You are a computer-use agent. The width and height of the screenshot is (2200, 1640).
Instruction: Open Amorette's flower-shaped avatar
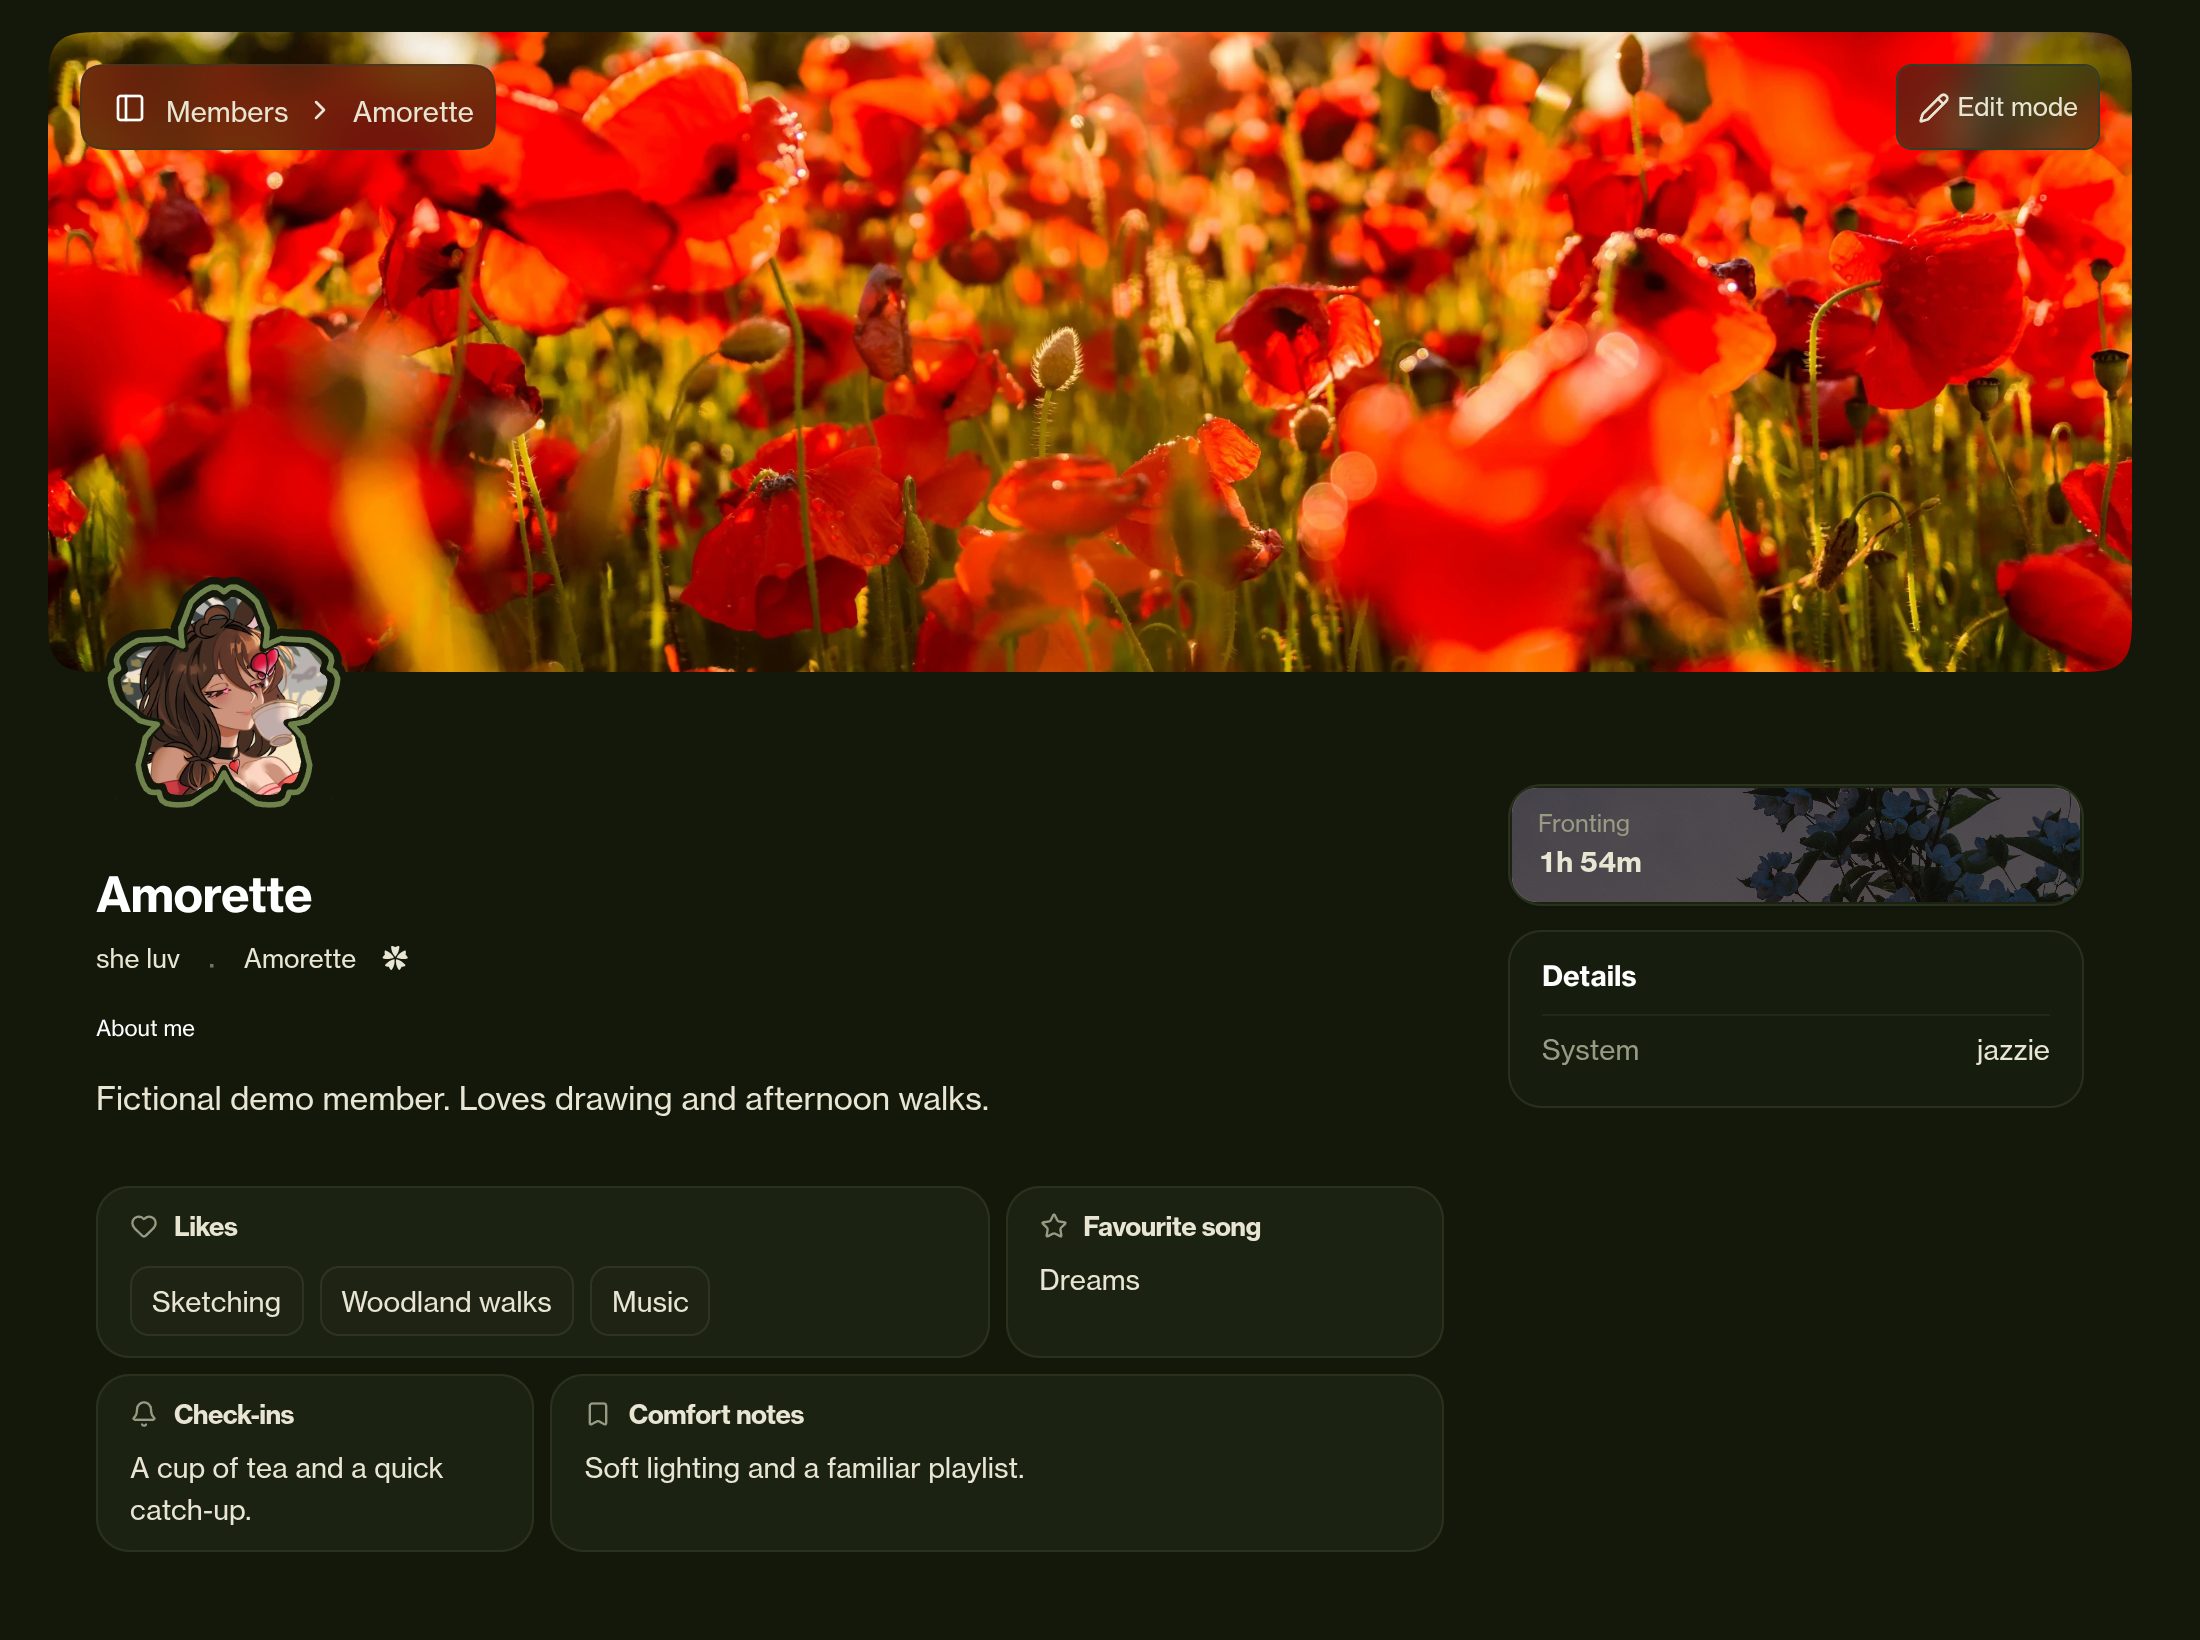coord(224,693)
